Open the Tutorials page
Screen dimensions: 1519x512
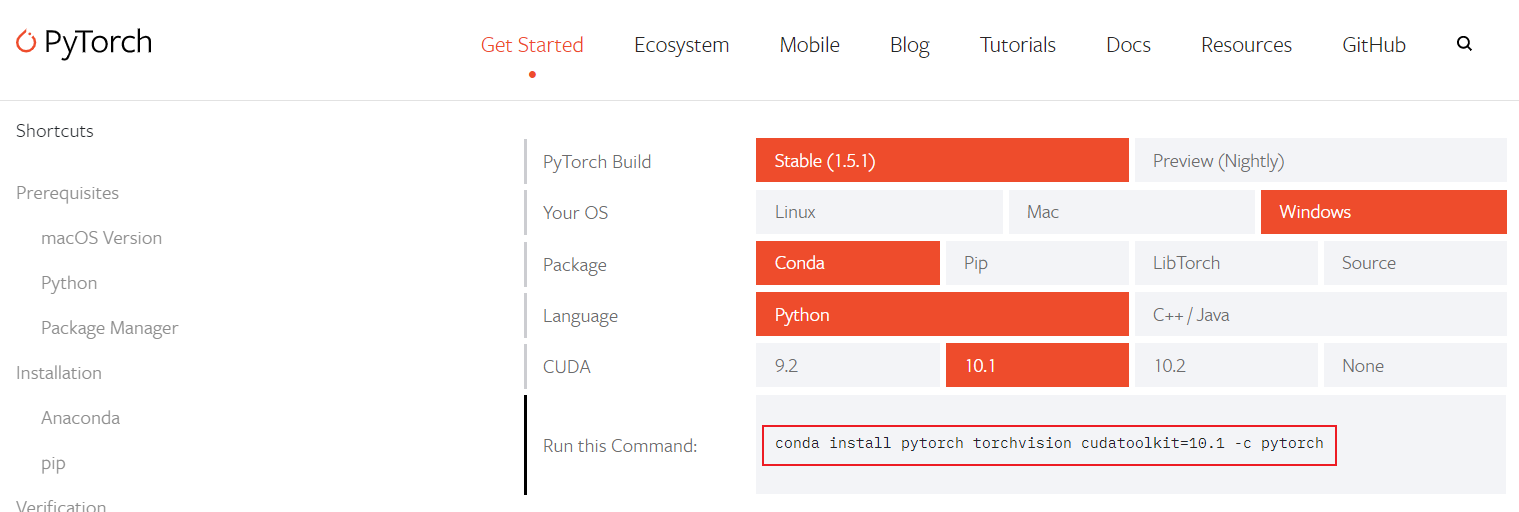point(1018,45)
